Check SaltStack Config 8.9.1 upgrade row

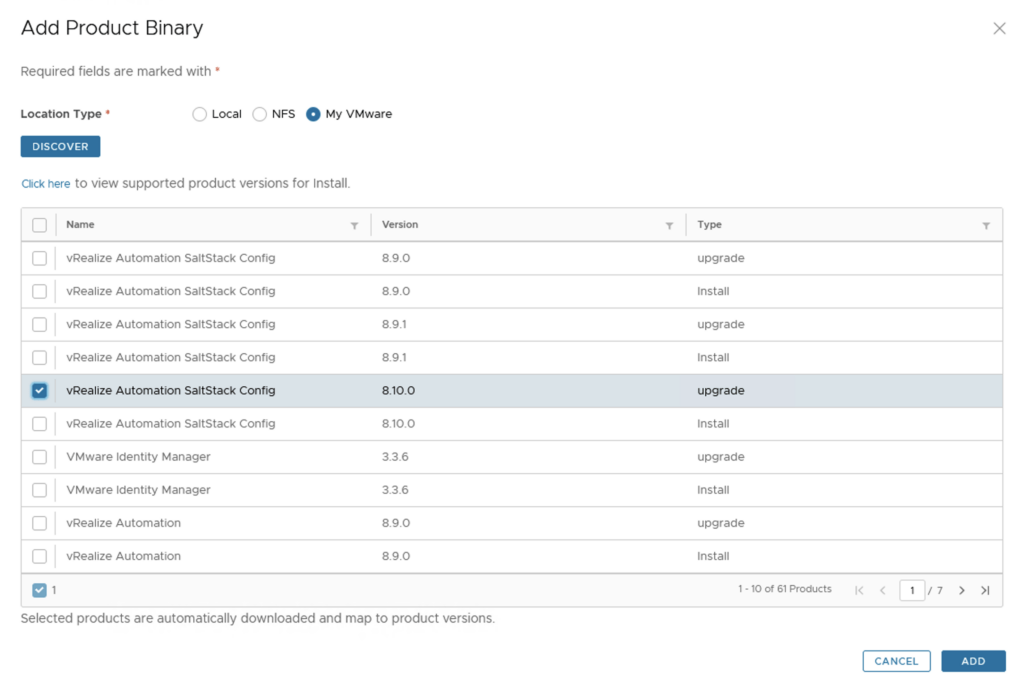39,325
